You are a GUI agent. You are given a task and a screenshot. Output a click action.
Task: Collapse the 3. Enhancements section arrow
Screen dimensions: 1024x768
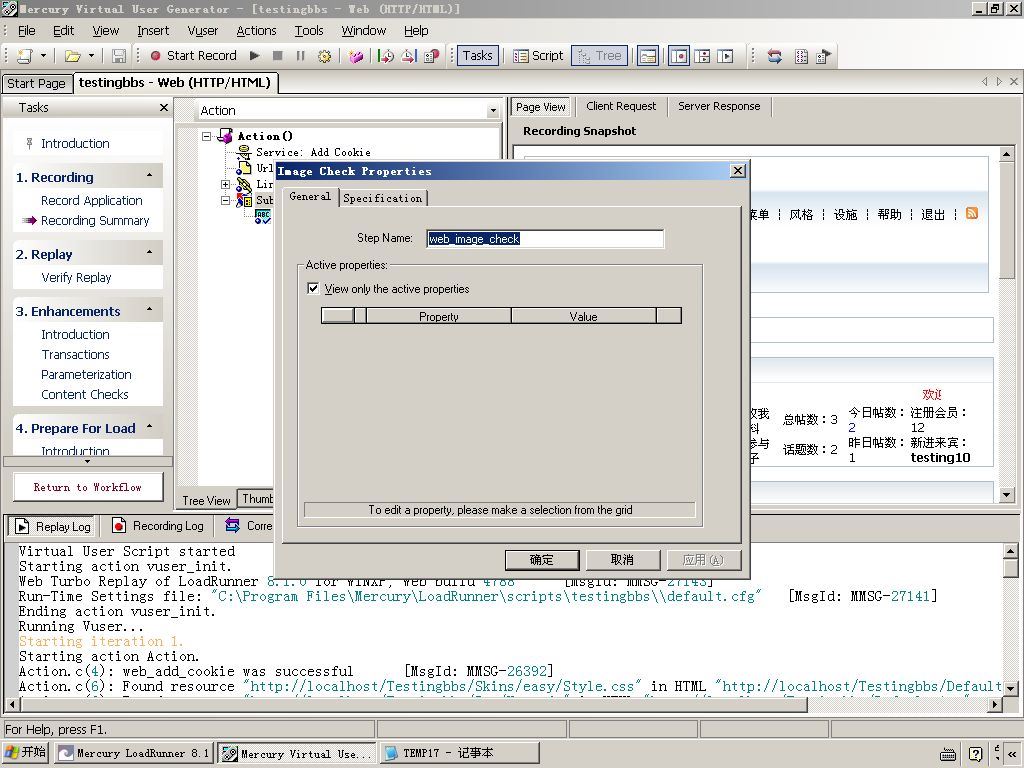click(x=150, y=309)
